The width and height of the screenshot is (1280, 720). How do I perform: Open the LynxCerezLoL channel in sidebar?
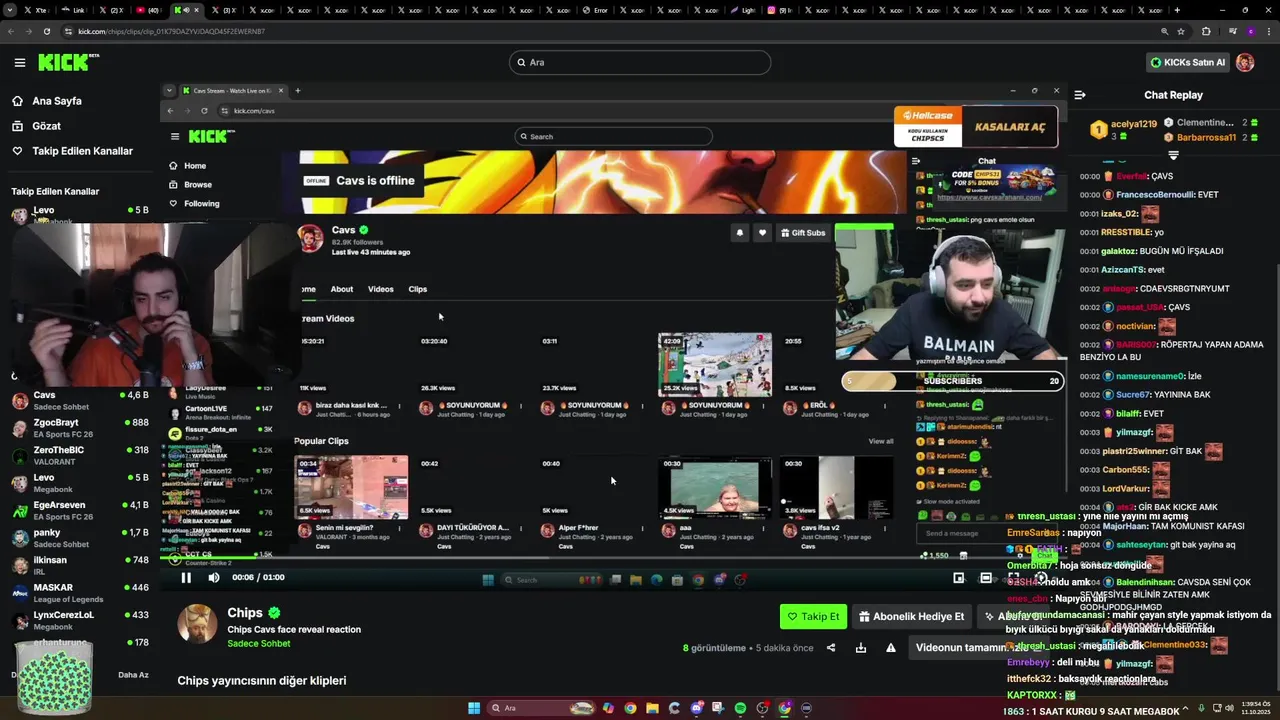coord(80,620)
